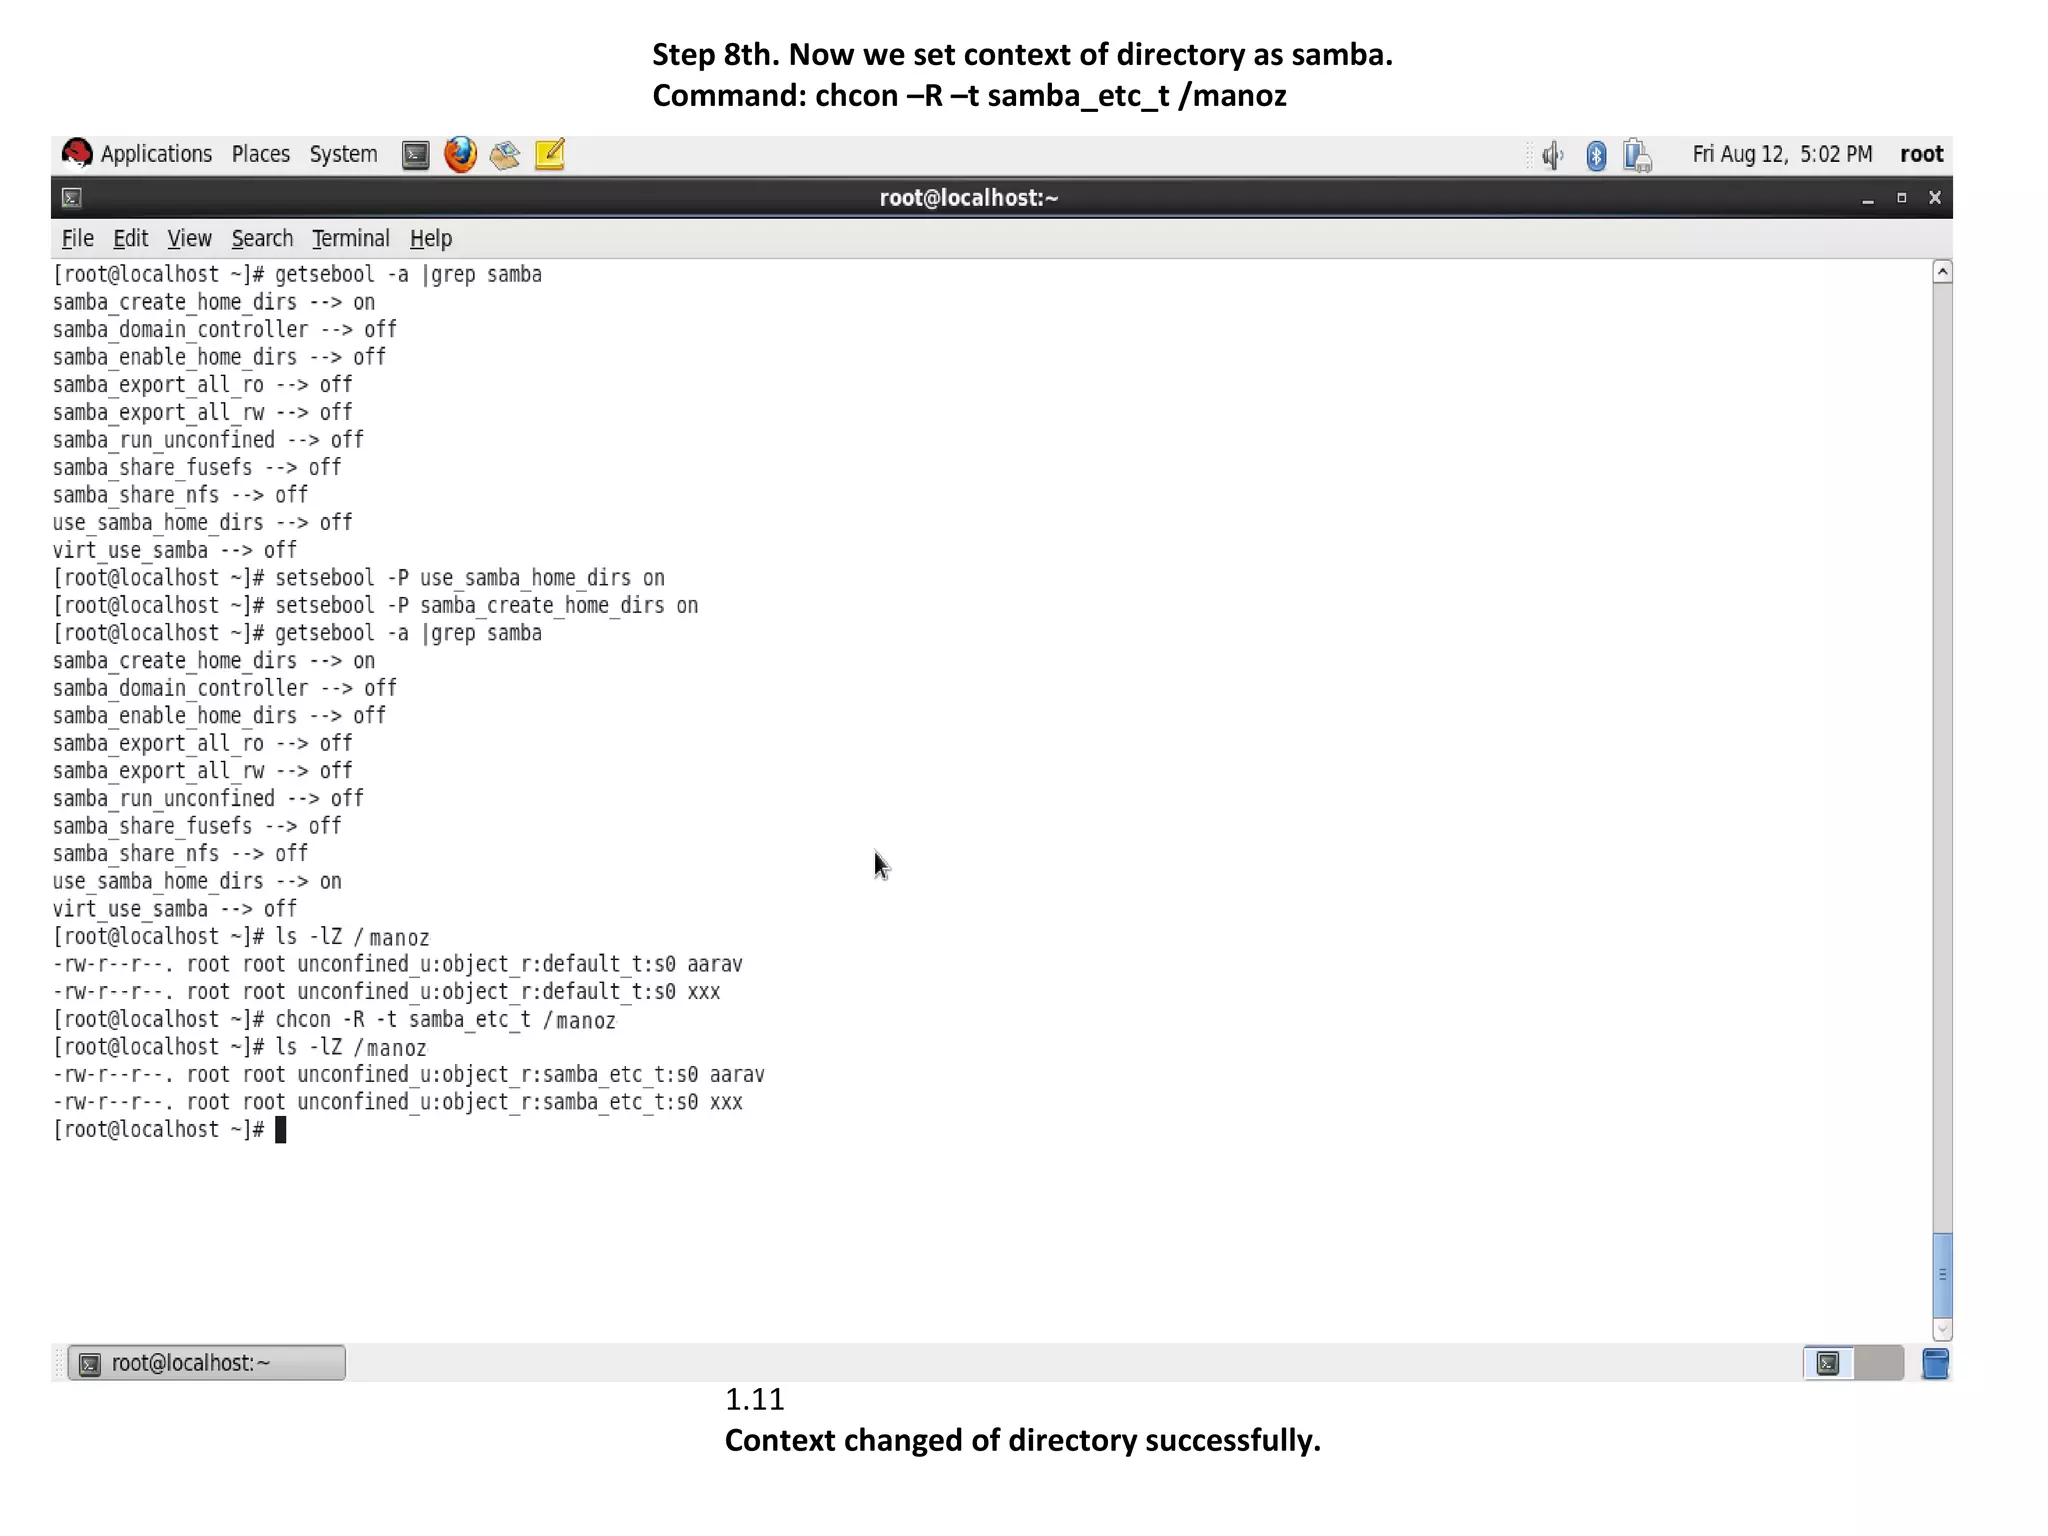Open the Terminal menu
This screenshot has height=1536, width=2048.
pos(350,238)
